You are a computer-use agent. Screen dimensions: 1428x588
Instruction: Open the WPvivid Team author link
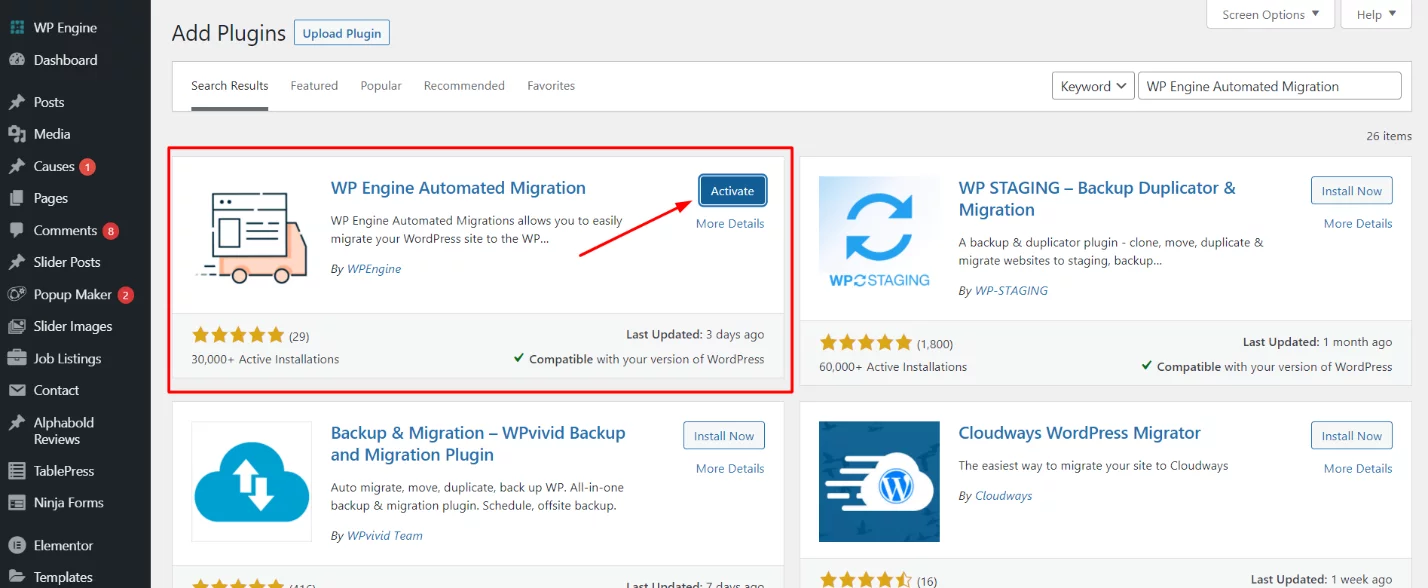point(385,536)
